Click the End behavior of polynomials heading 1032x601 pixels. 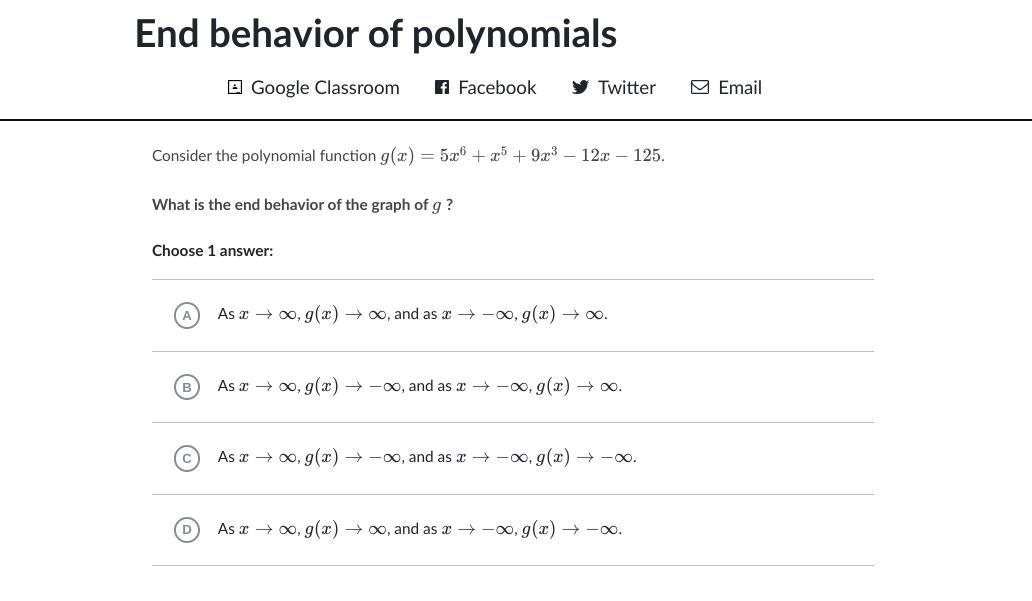pos(376,34)
